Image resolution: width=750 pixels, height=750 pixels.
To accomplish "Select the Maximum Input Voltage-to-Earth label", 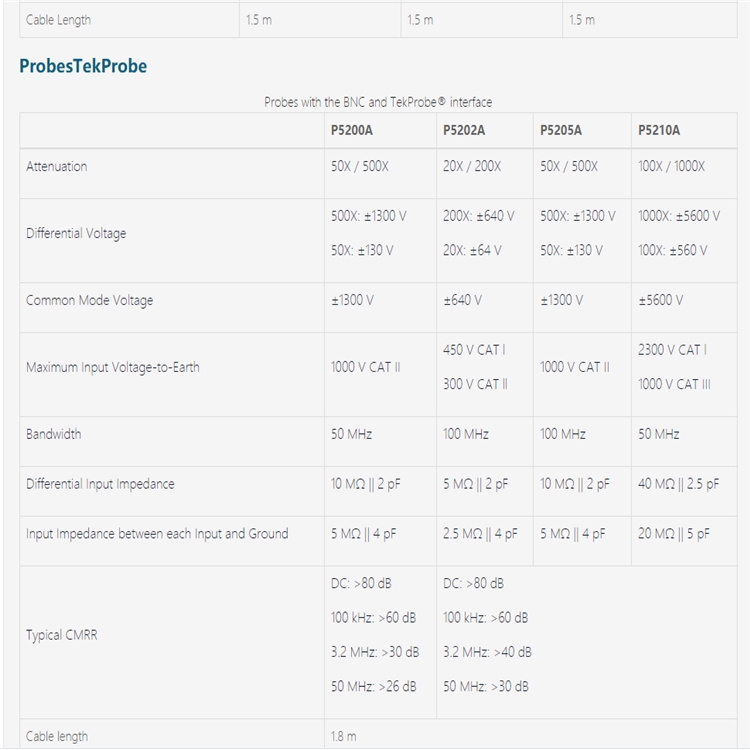I will tap(112, 367).
